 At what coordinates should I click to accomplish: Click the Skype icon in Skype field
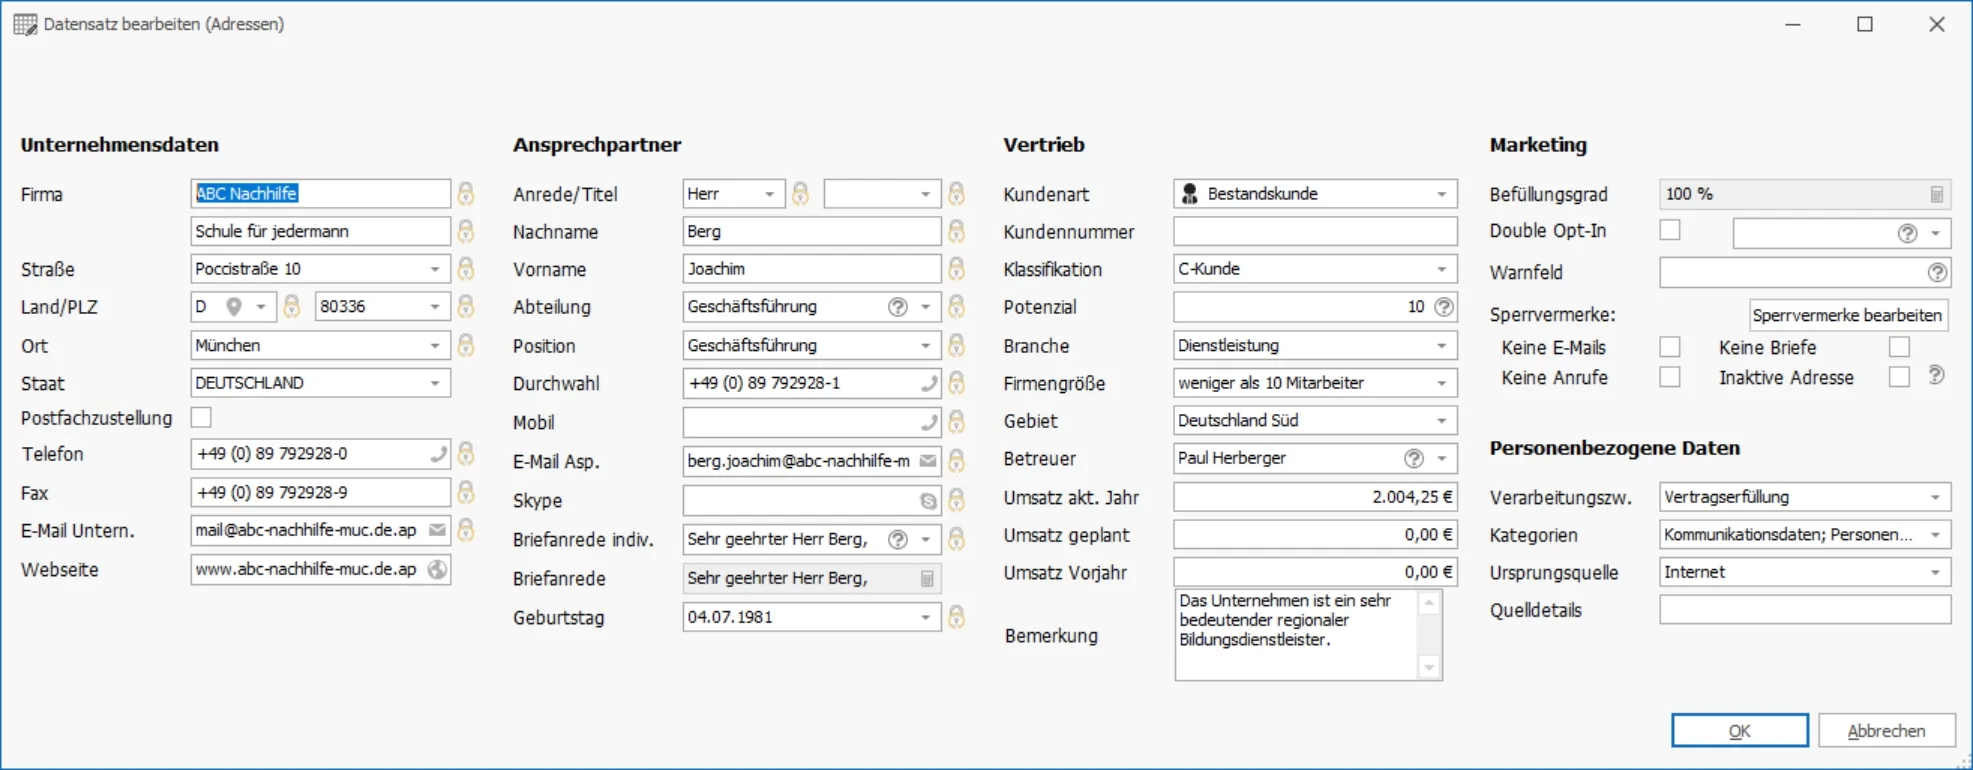[x=928, y=500]
